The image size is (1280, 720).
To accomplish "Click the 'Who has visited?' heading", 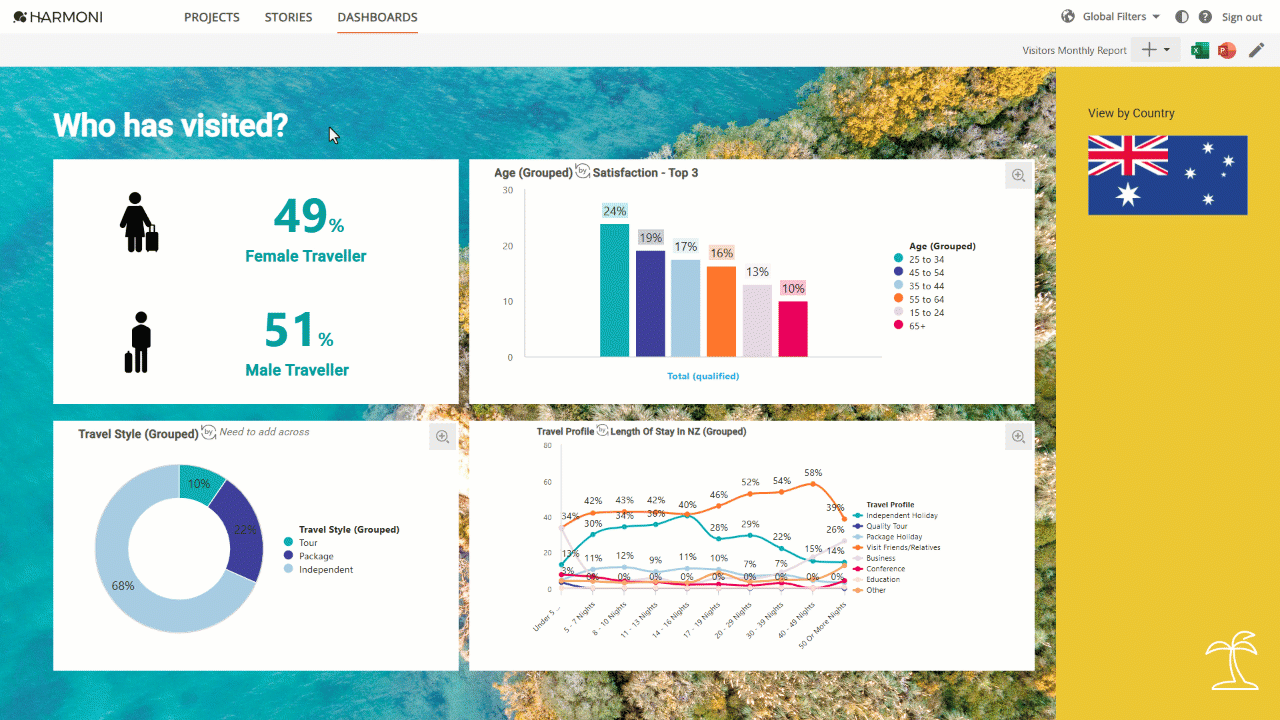I will click(170, 125).
